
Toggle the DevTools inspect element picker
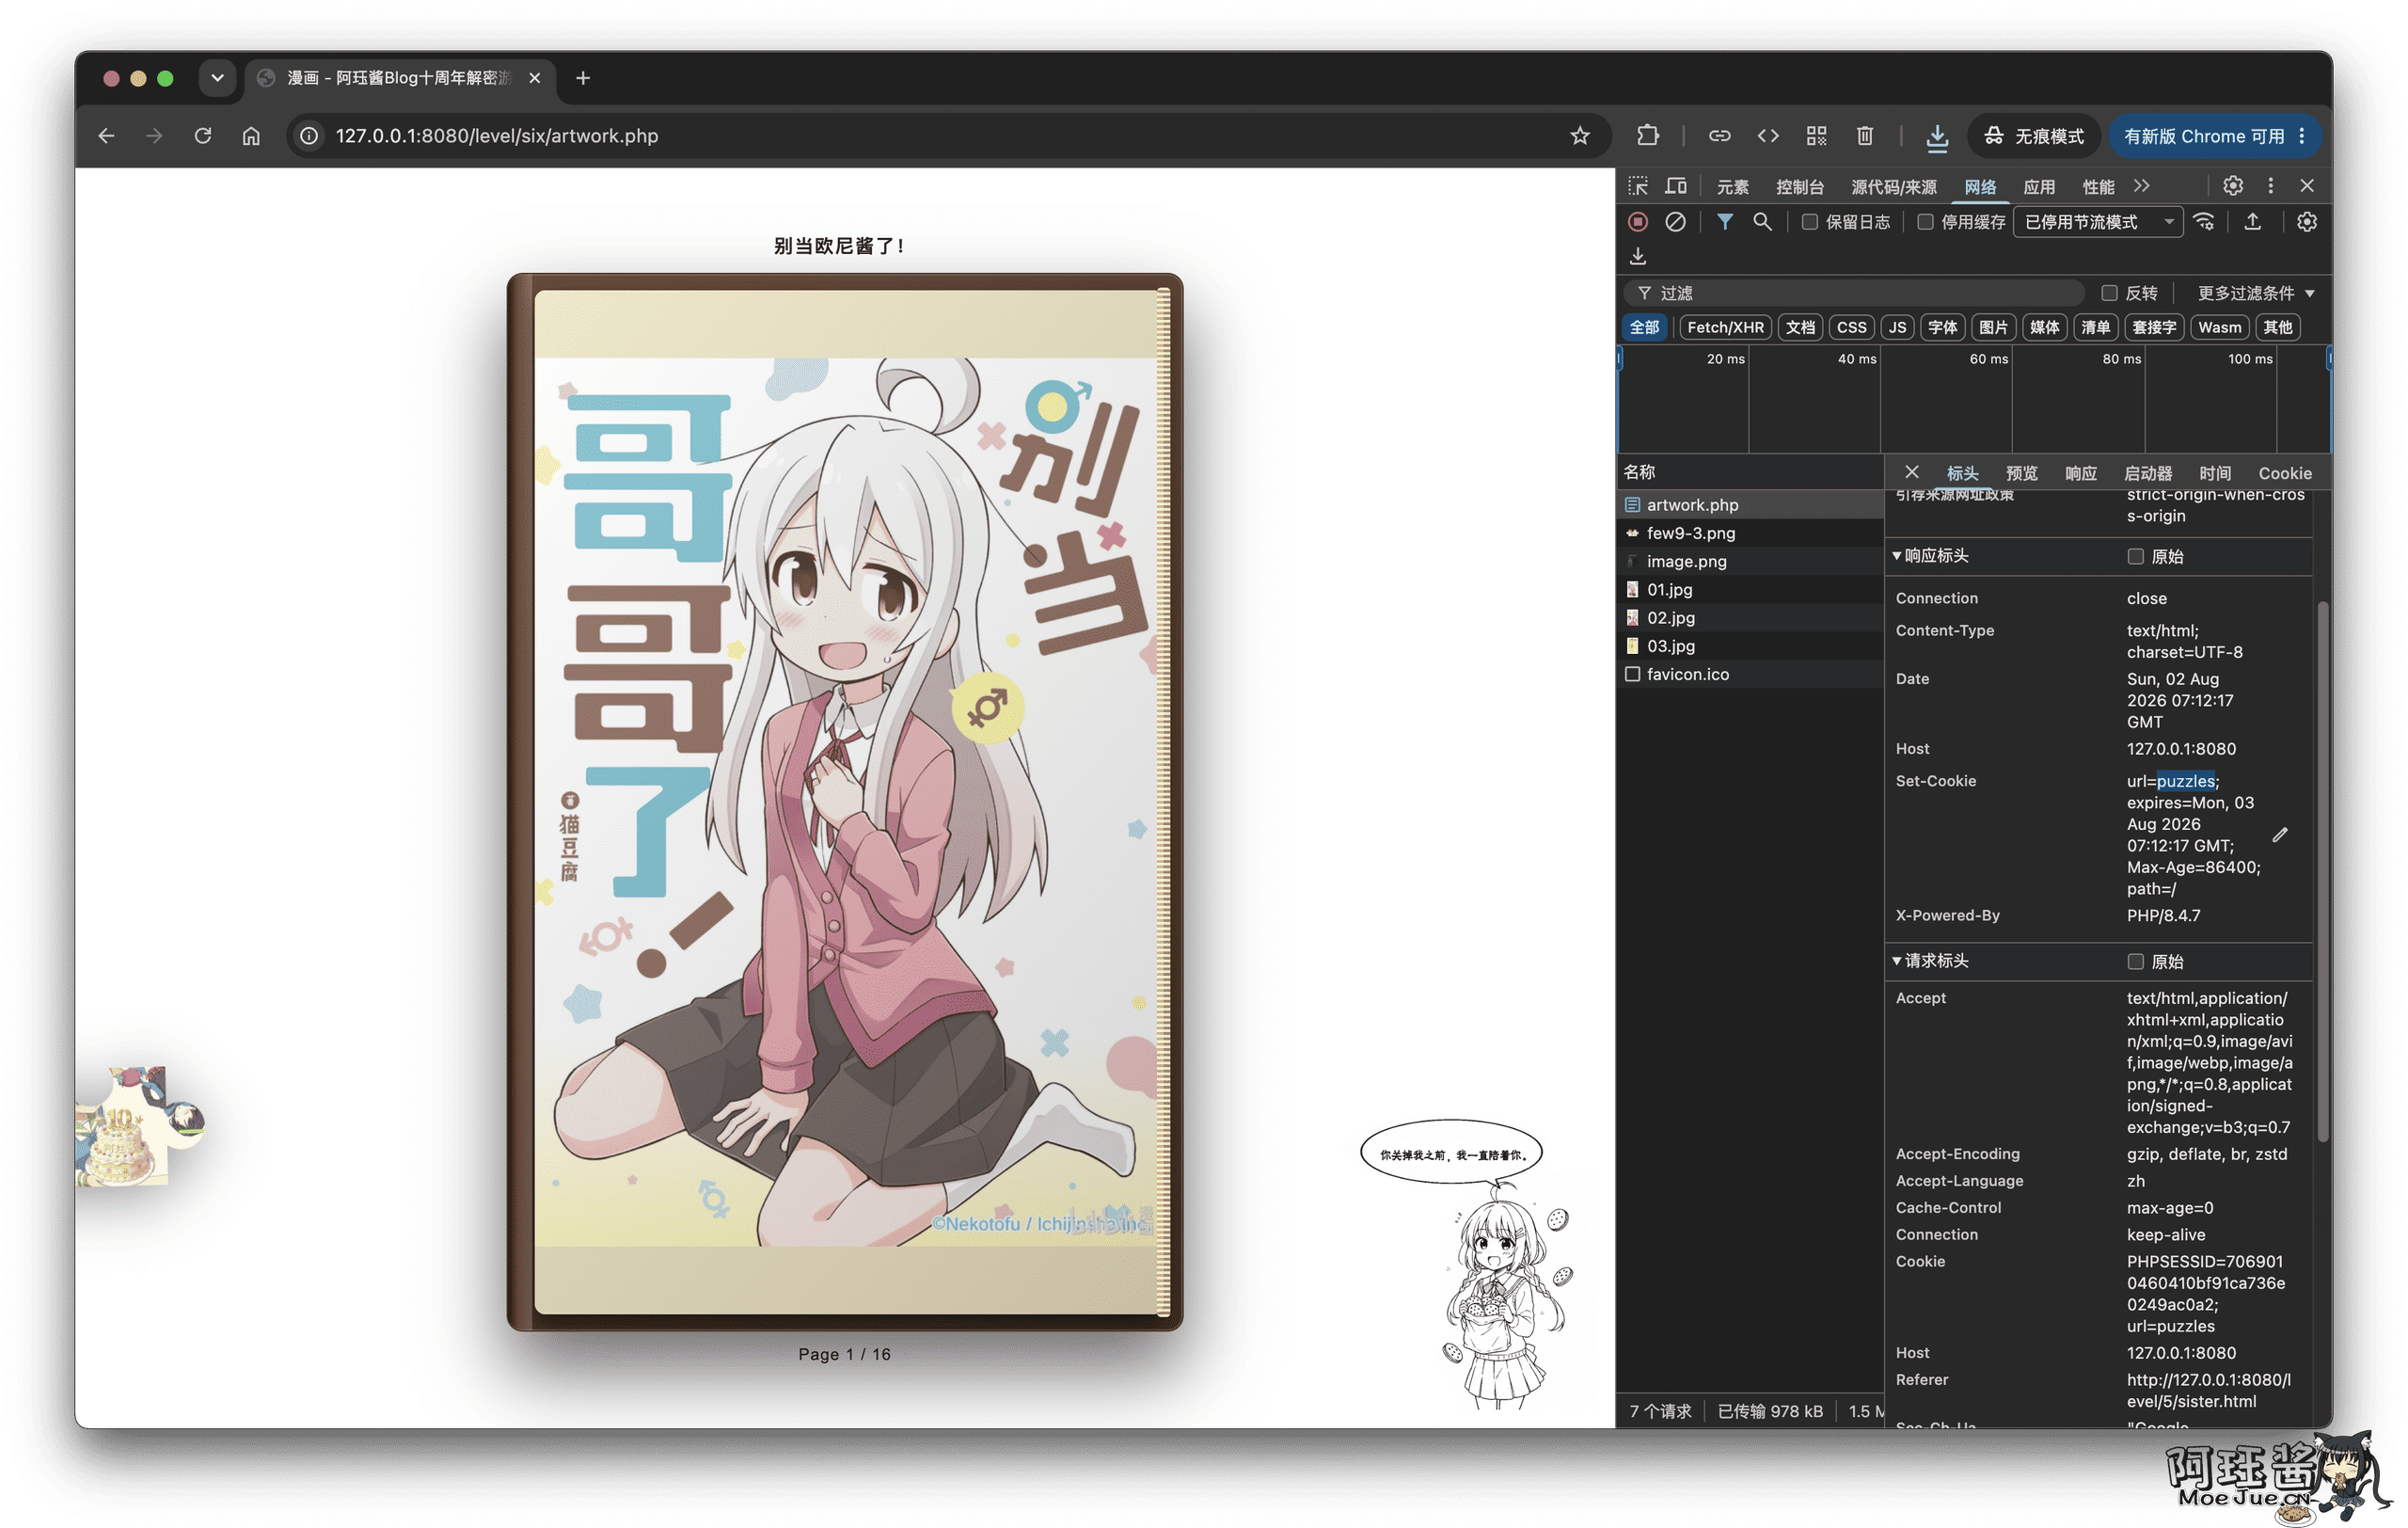(x=1637, y=186)
